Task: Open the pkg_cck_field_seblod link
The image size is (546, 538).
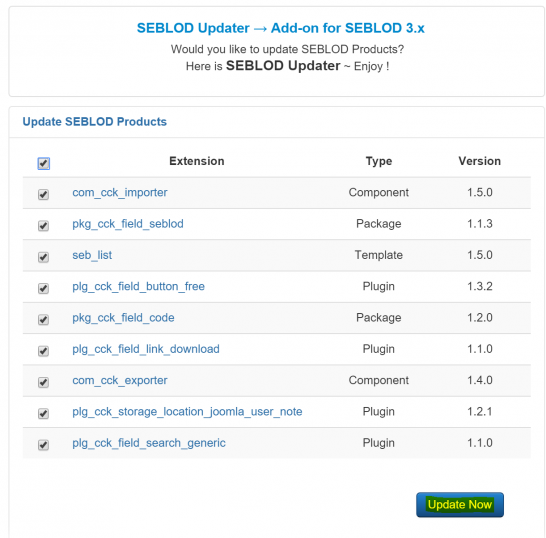Action: (128, 224)
